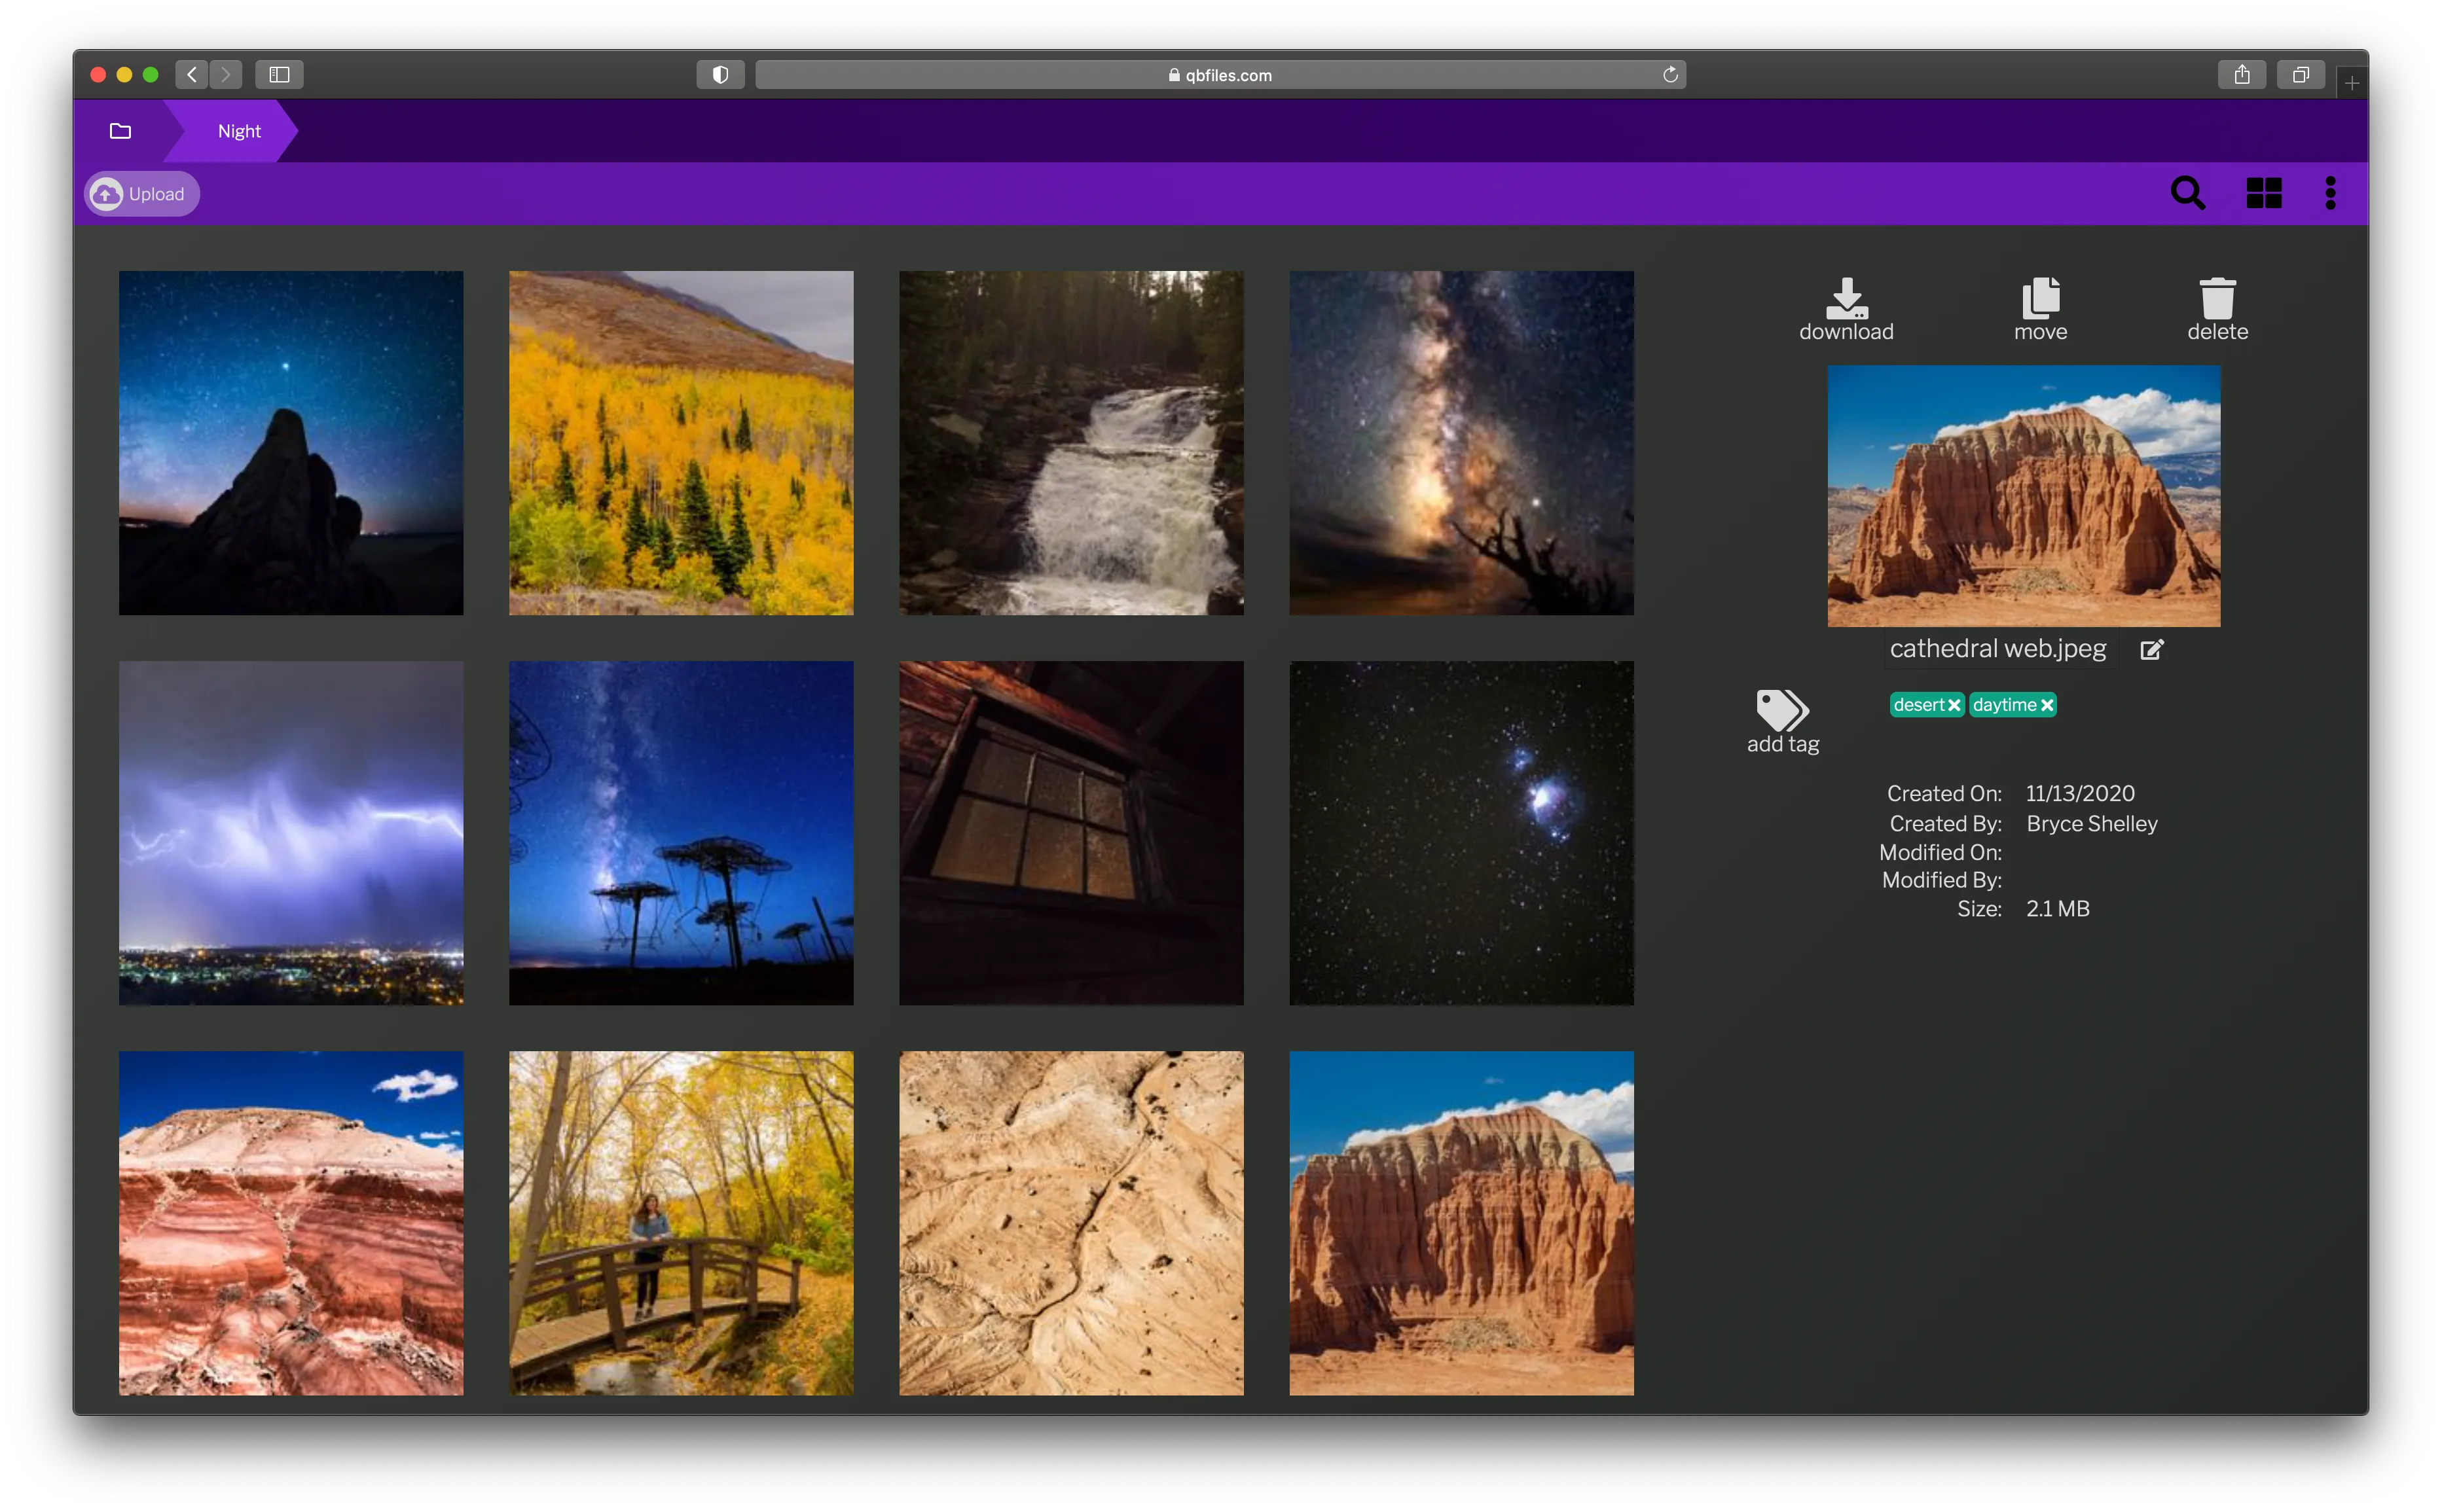
Task: Click the move file icon
Action: tap(2040, 299)
